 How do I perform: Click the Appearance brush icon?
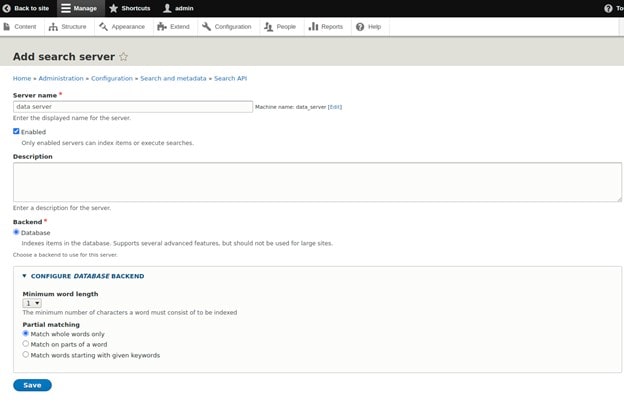click(103, 27)
